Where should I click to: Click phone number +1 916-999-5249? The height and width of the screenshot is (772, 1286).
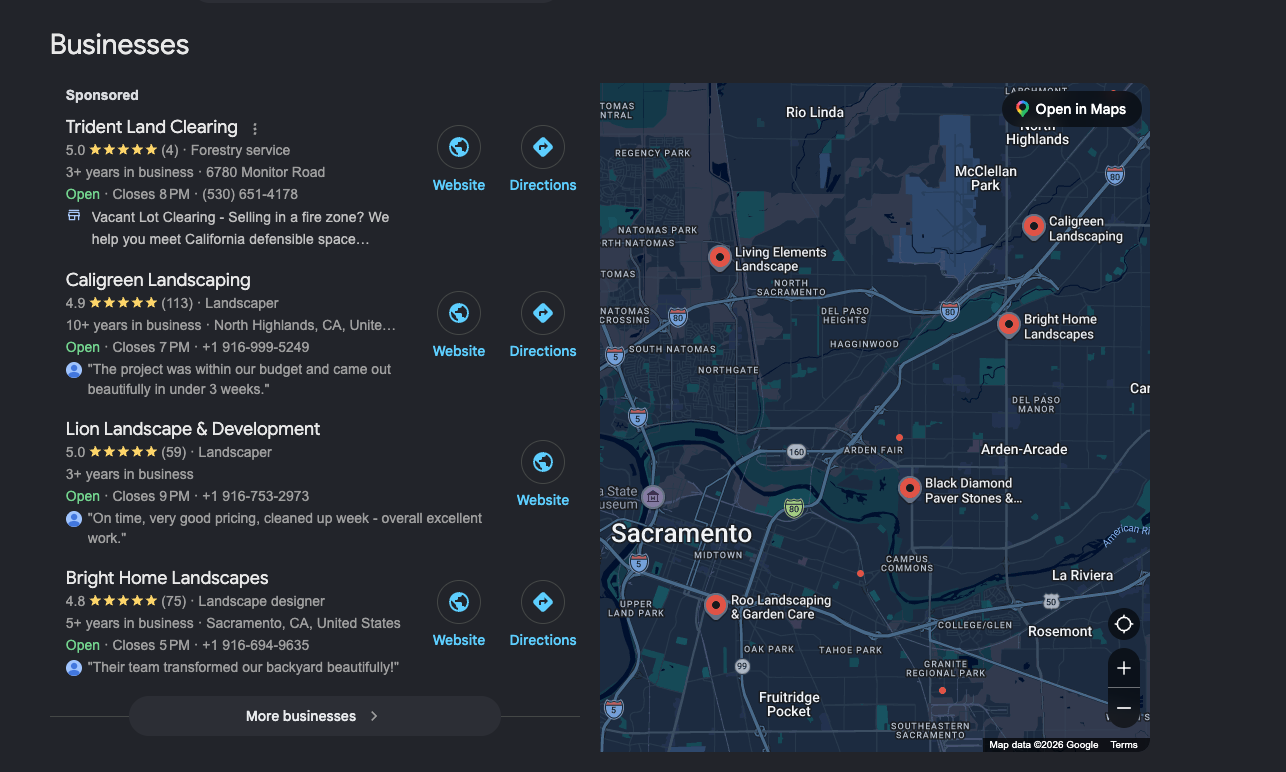pyautogui.click(x=255, y=347)
